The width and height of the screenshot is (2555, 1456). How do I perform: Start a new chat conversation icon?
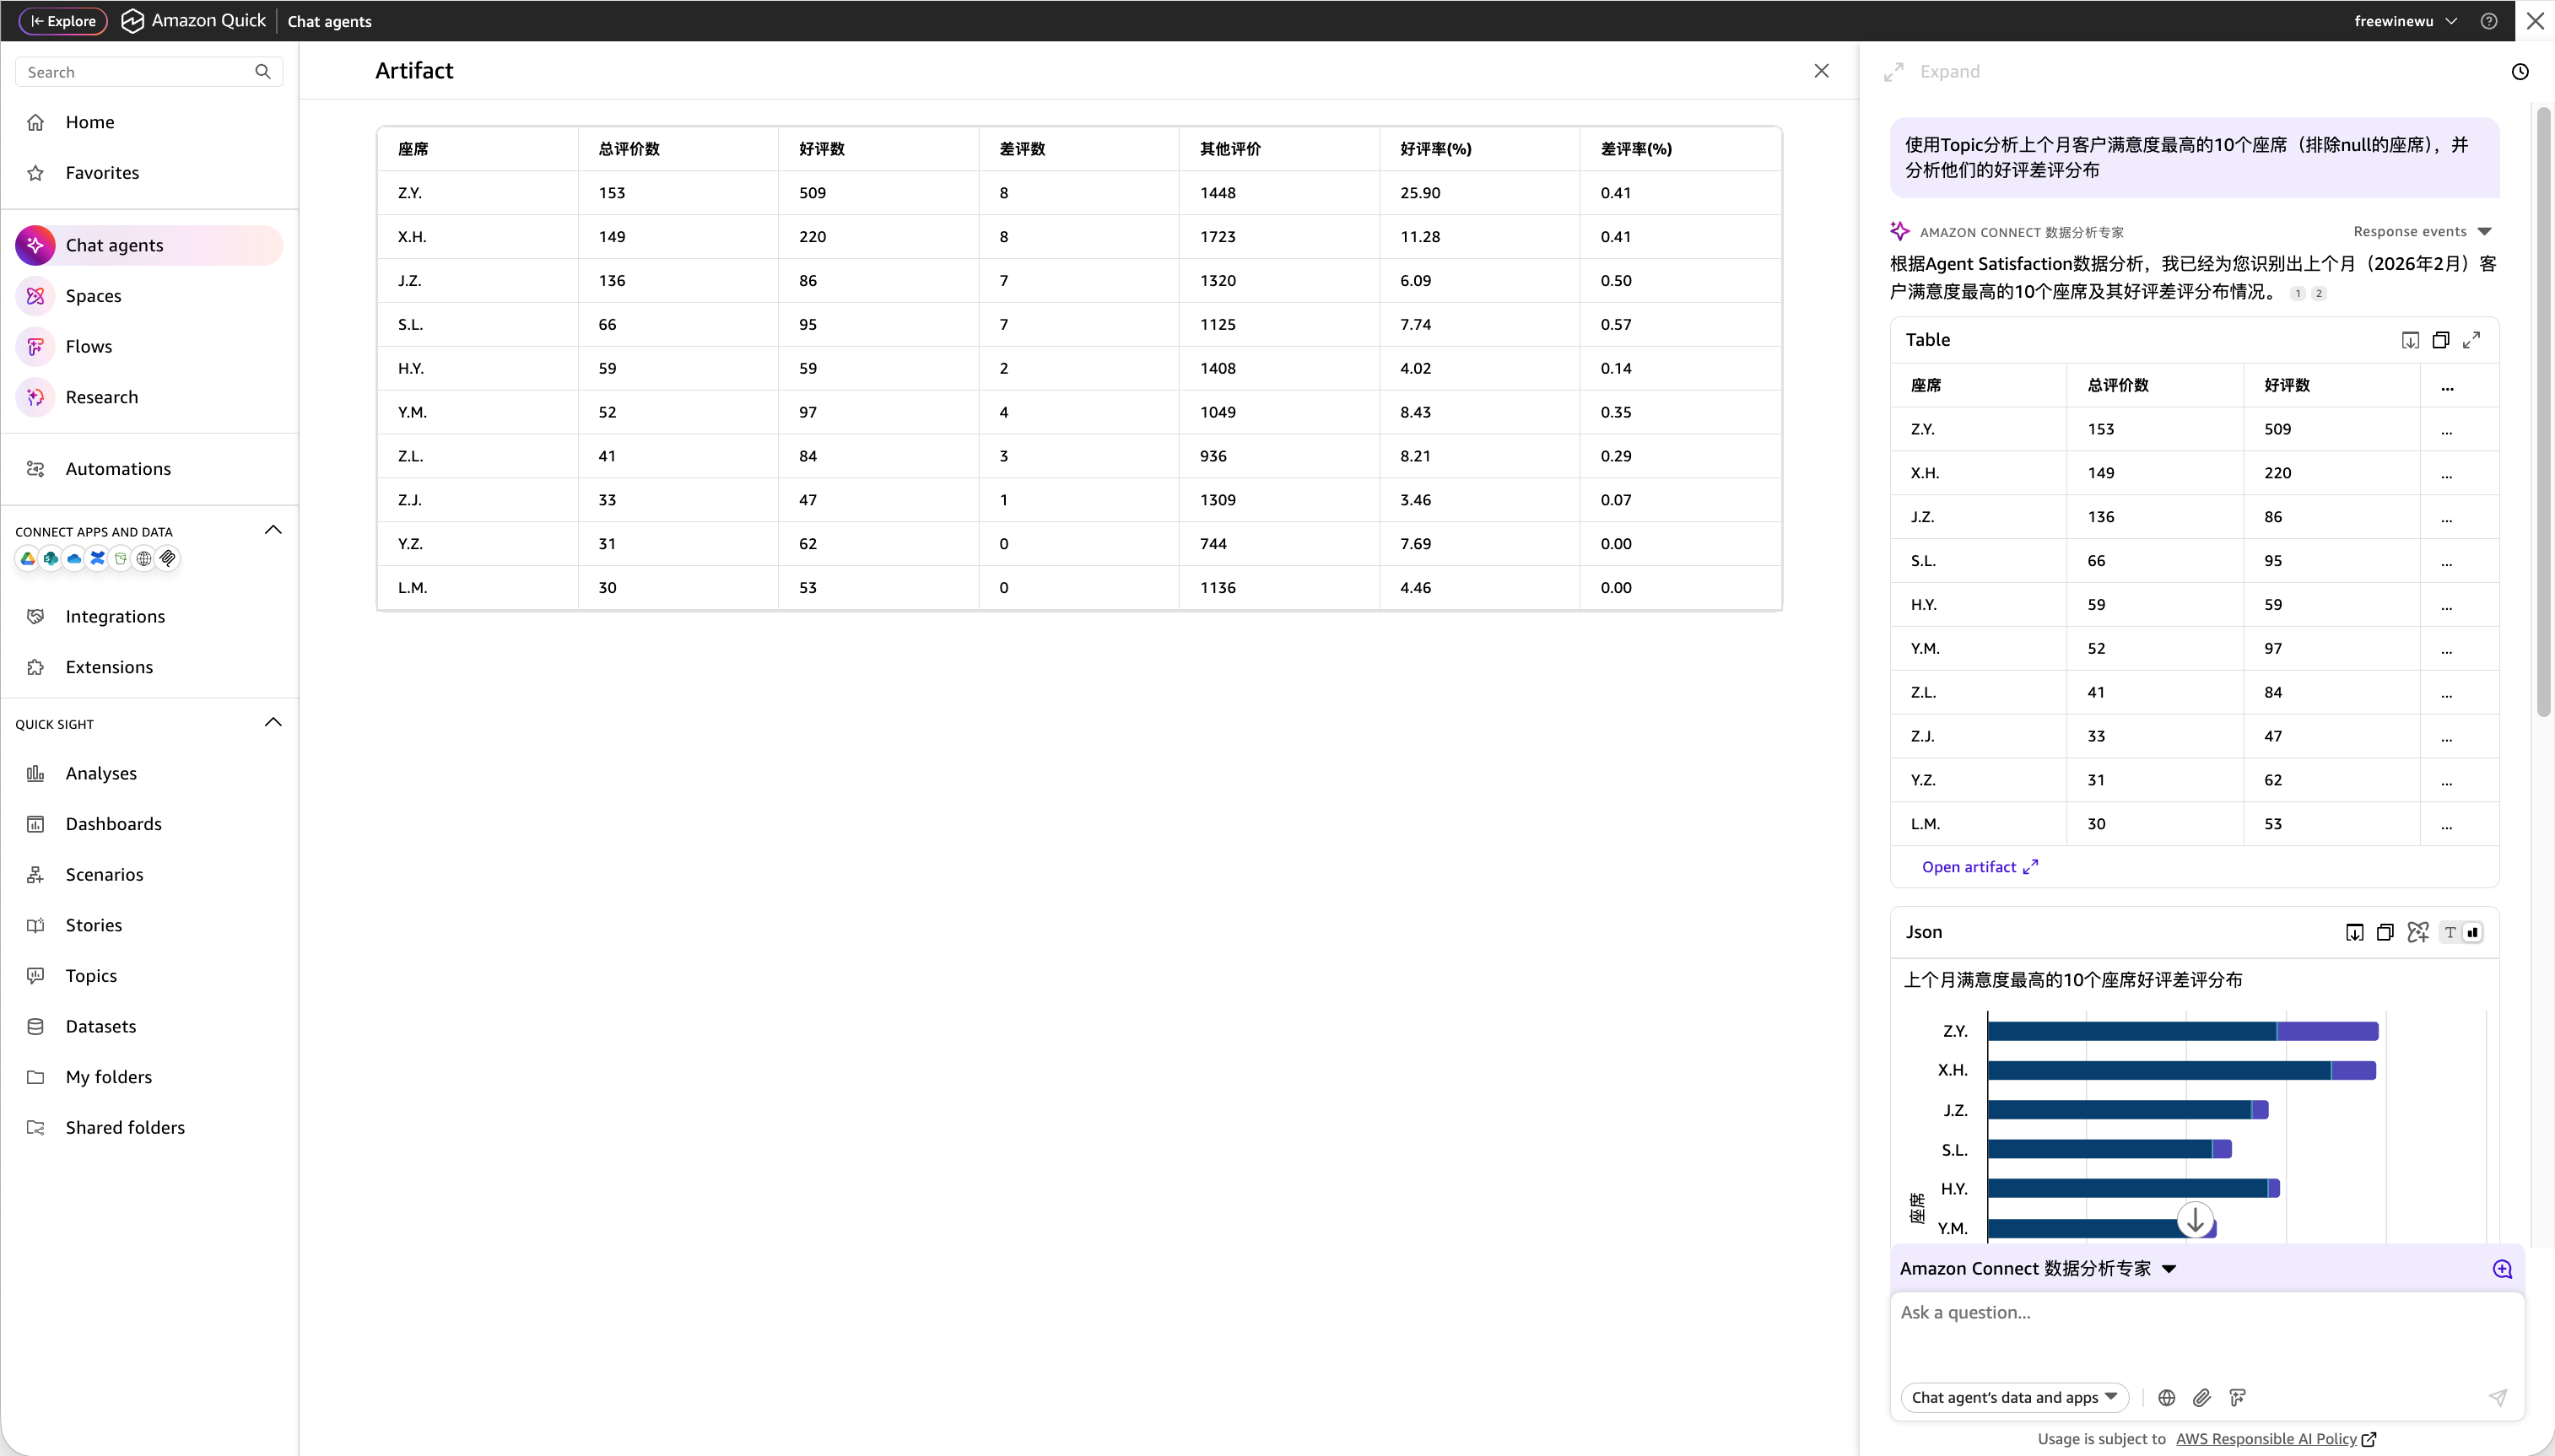2502,1268
